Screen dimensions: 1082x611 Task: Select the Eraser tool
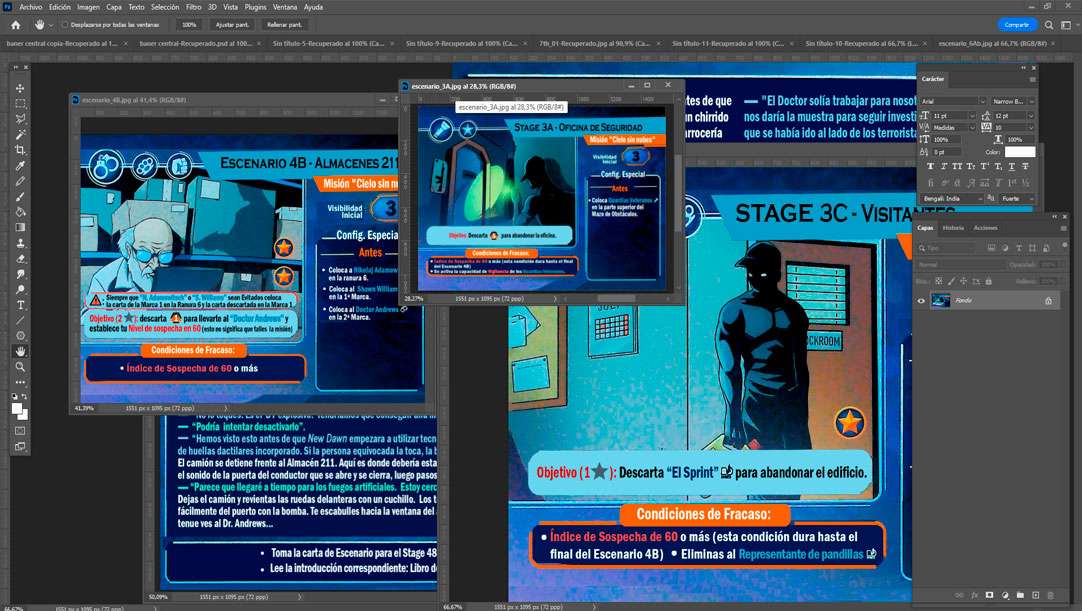[x=20, y=259]
